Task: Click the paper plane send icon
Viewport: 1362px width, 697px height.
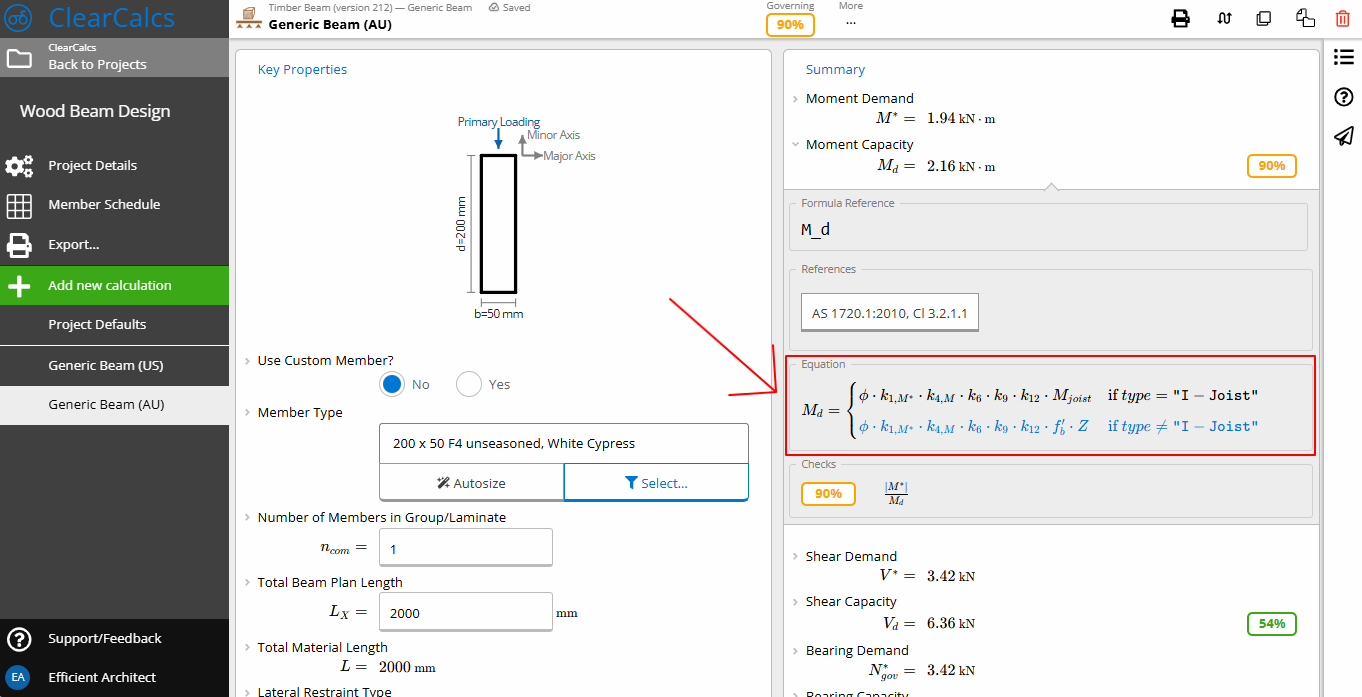Action: [x=1344, y=136]
